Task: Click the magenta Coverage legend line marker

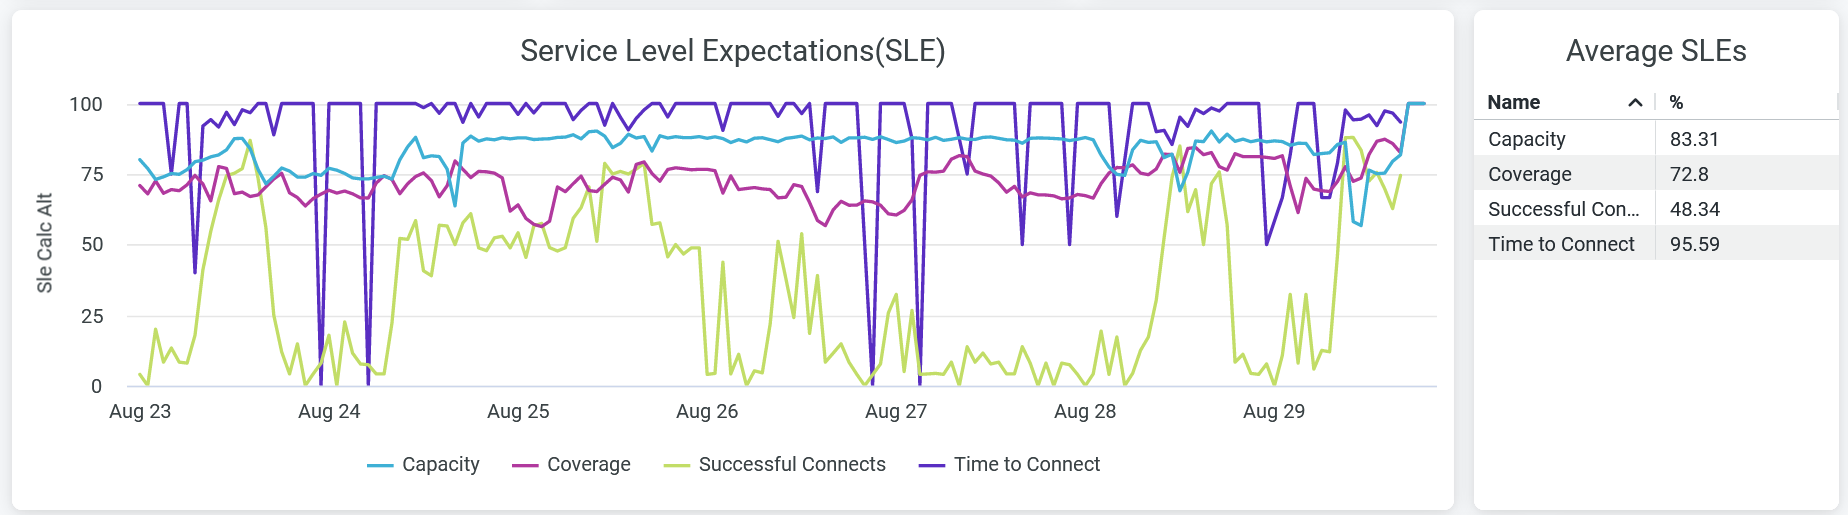Action: pyautogui.click(x=525, y=465)
